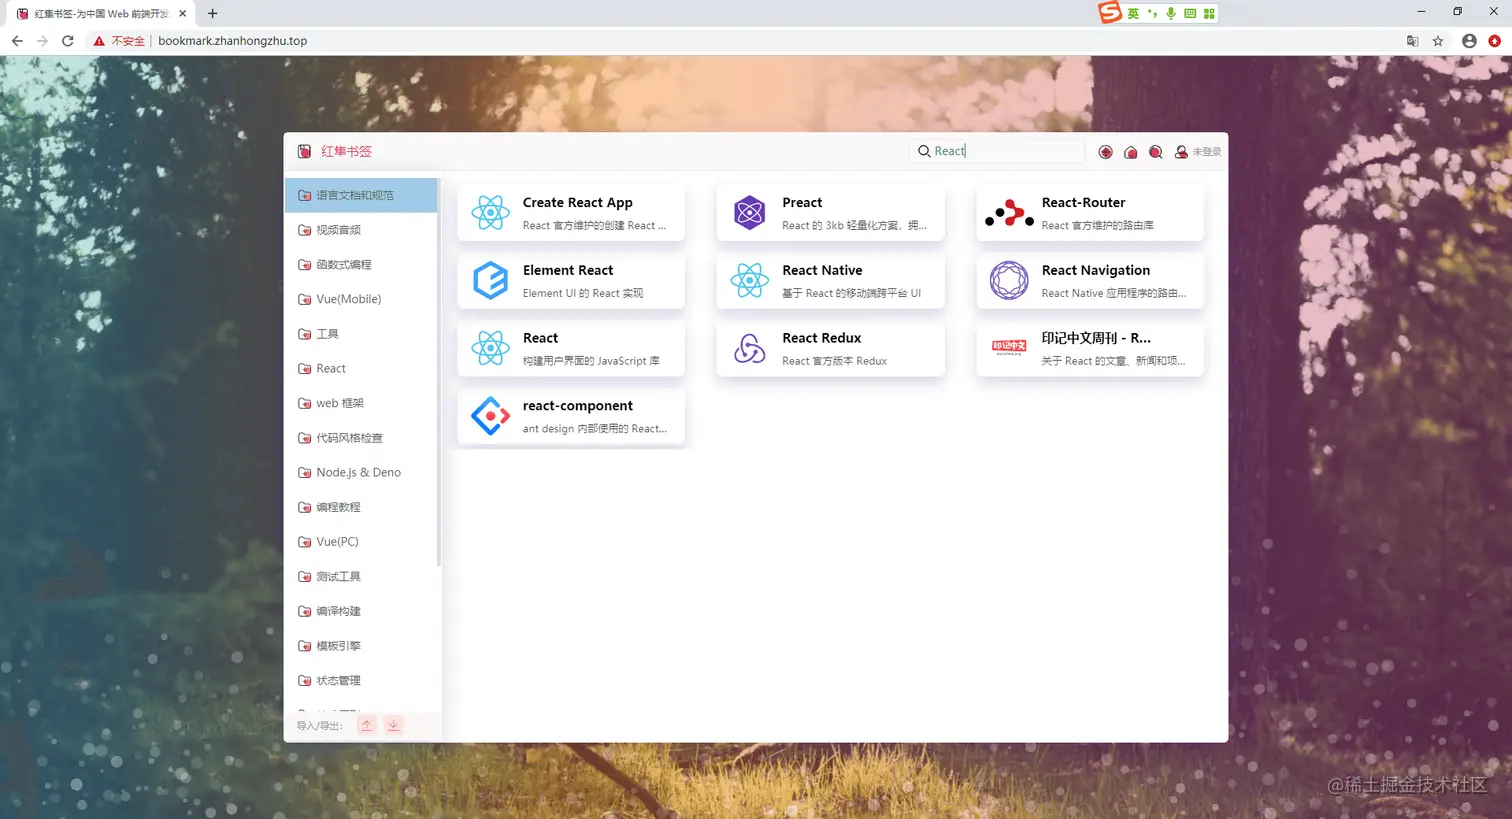This screenshot has height=819, width=1512.
Task: Click the 未登录 login link
Action: click(1207, 152)
